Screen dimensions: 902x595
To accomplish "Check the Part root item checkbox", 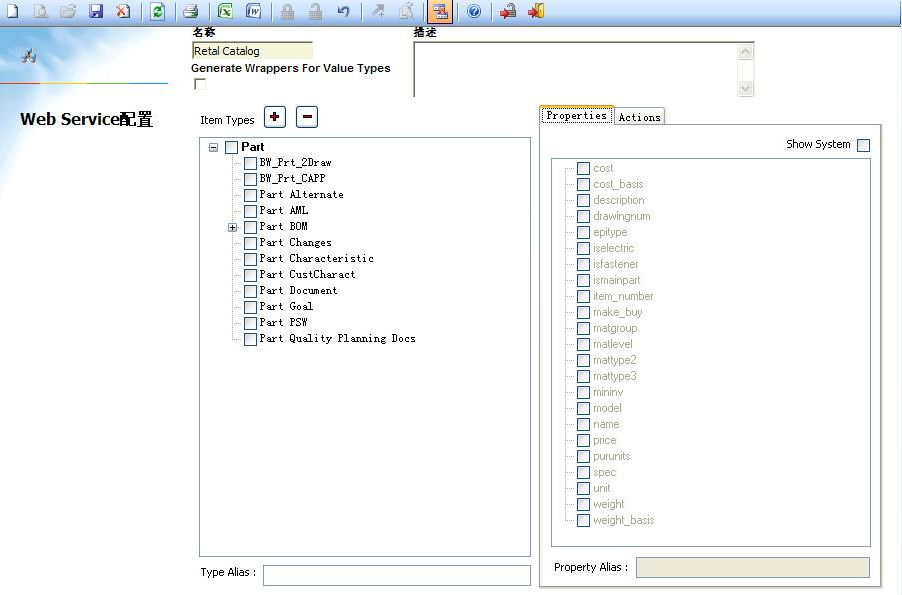I will tap(231, 147).
